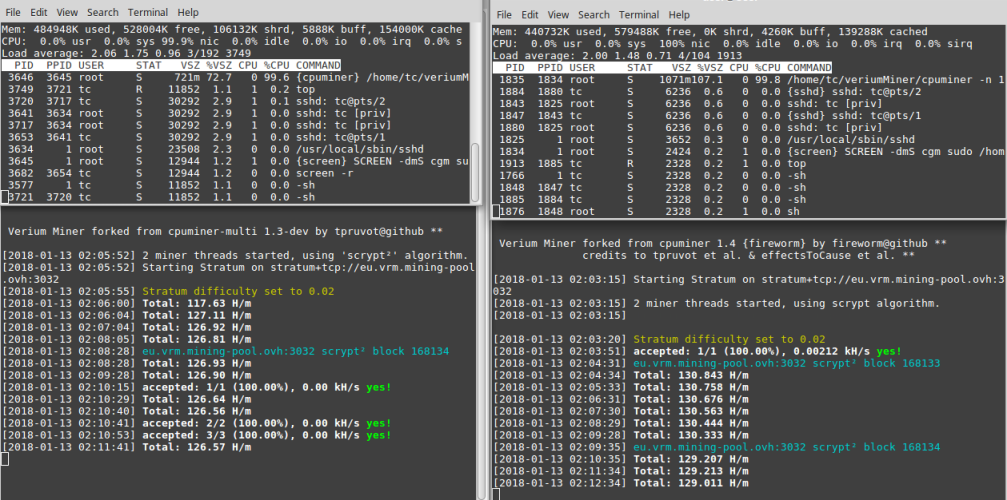Open Edit menu in right terminal

point(530,15)
